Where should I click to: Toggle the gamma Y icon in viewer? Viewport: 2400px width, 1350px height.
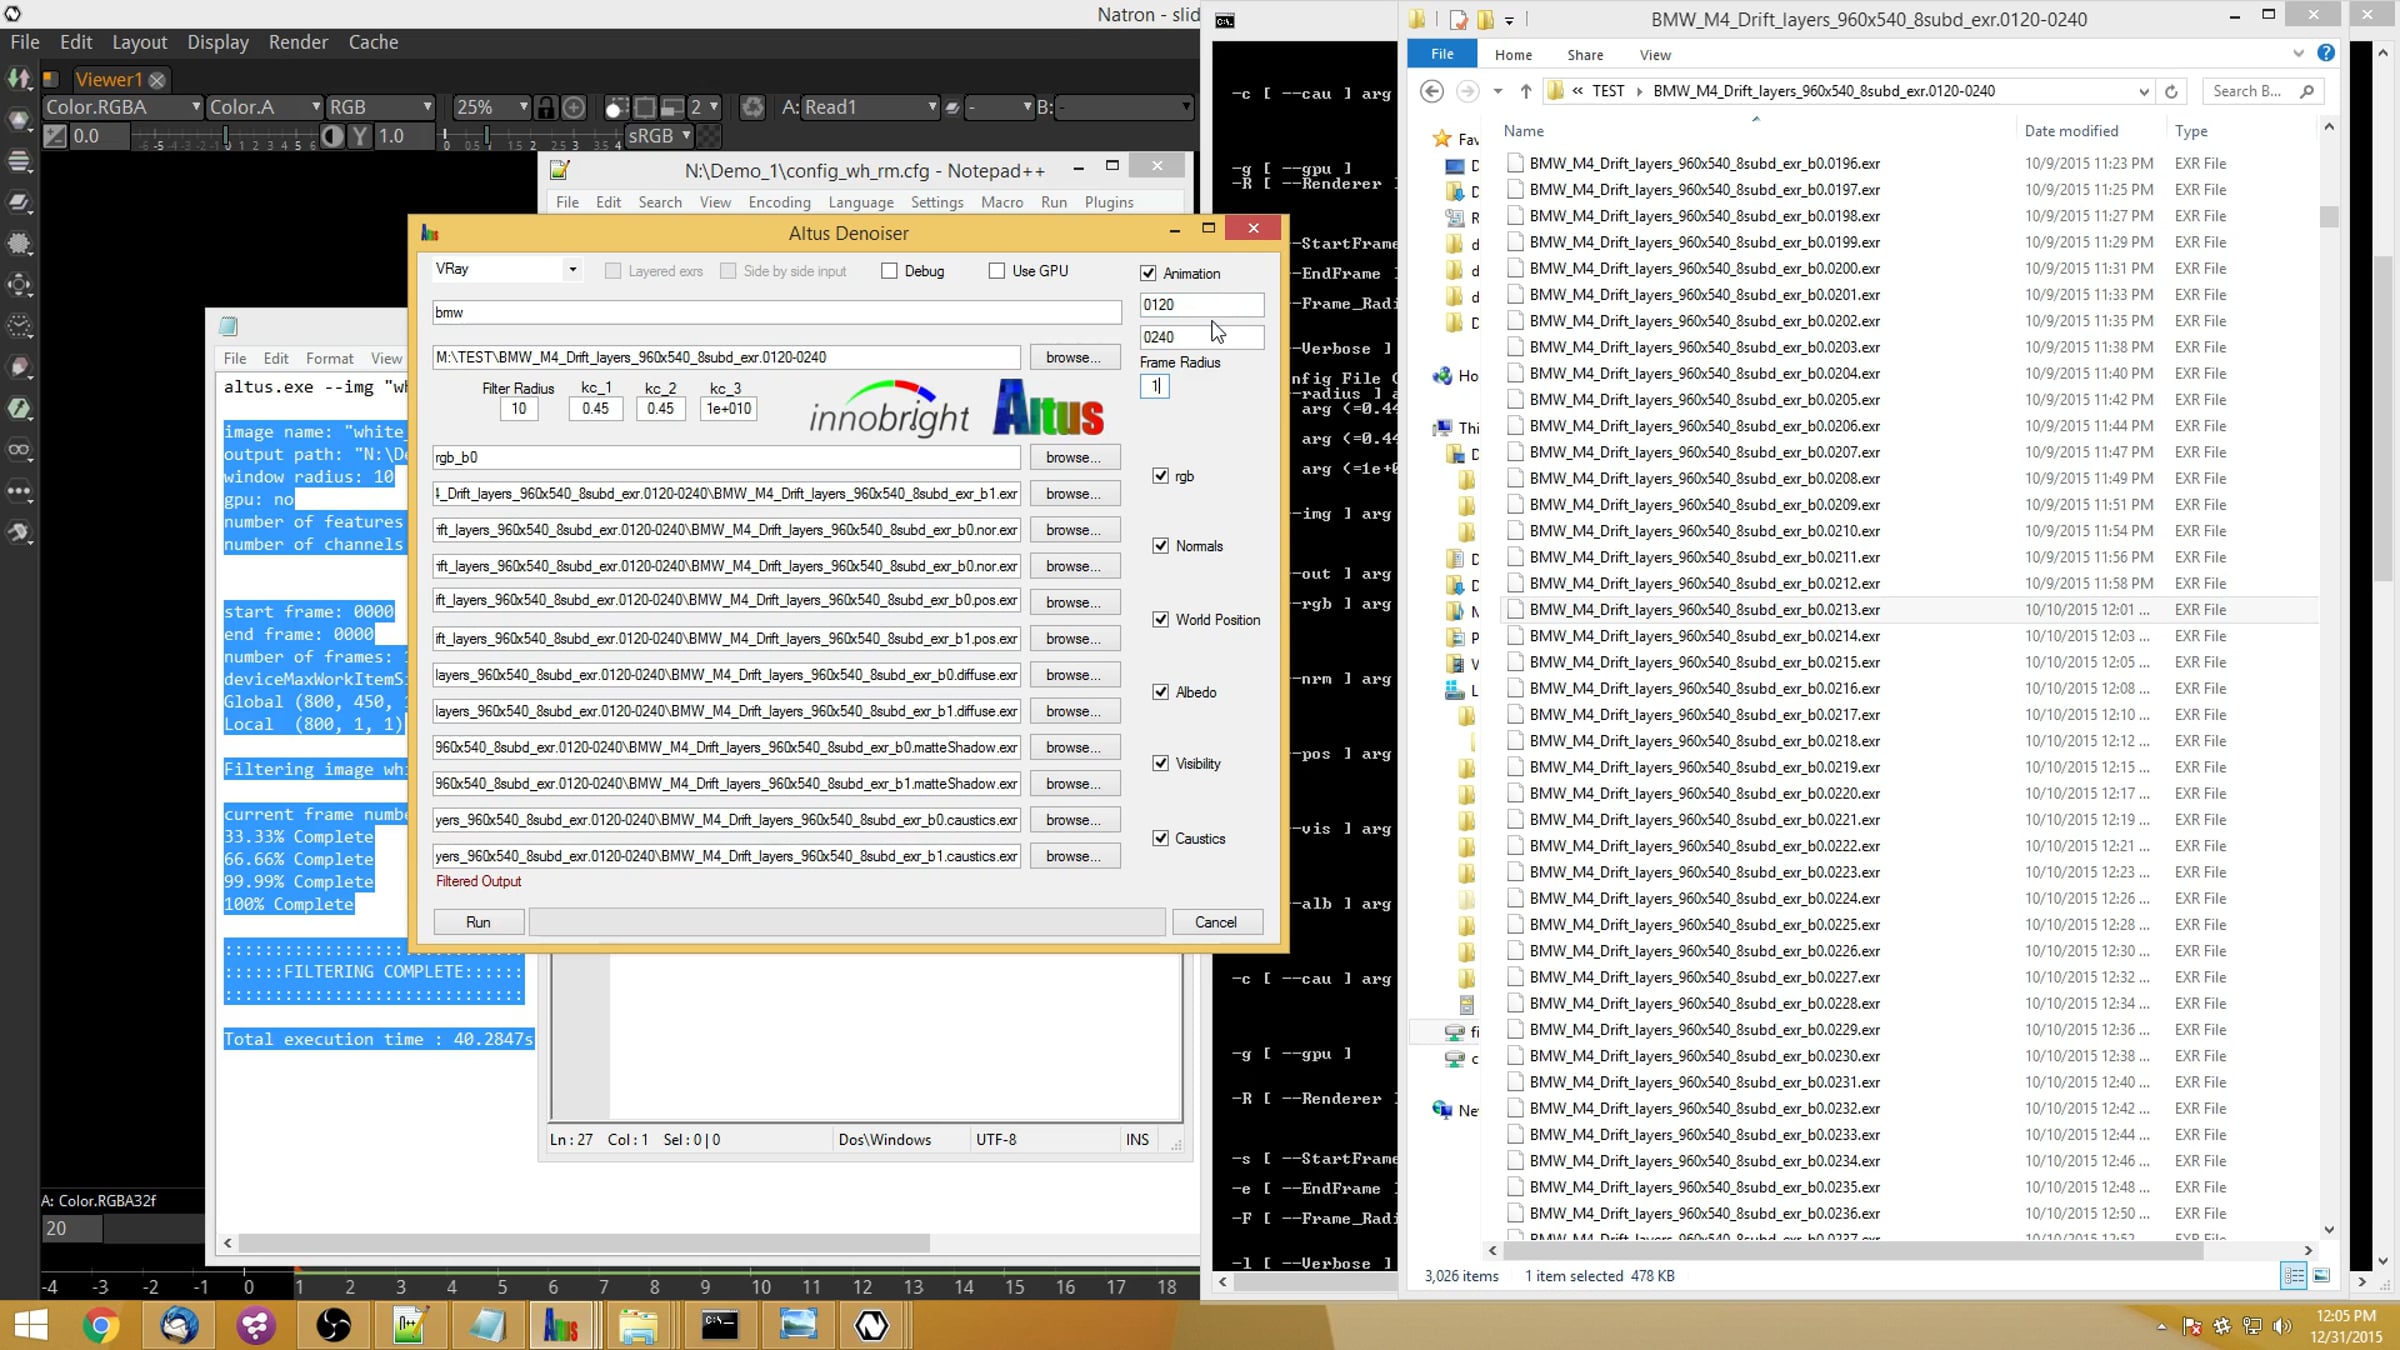[360, 136]
